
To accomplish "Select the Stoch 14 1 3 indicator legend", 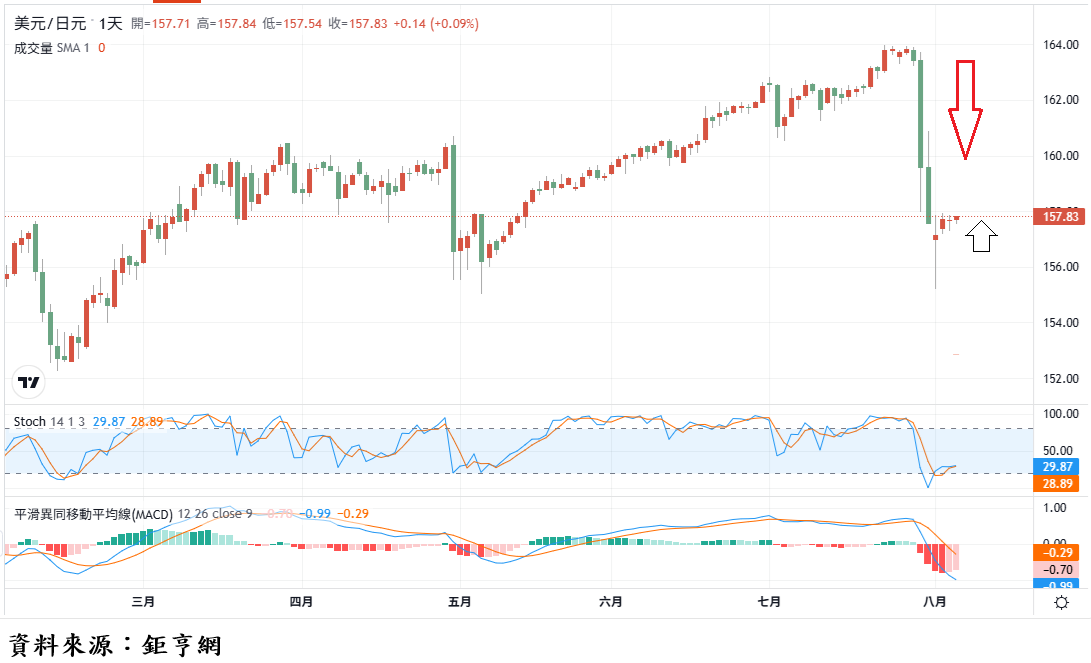I will pyautogui.click(x=49, y=422).
